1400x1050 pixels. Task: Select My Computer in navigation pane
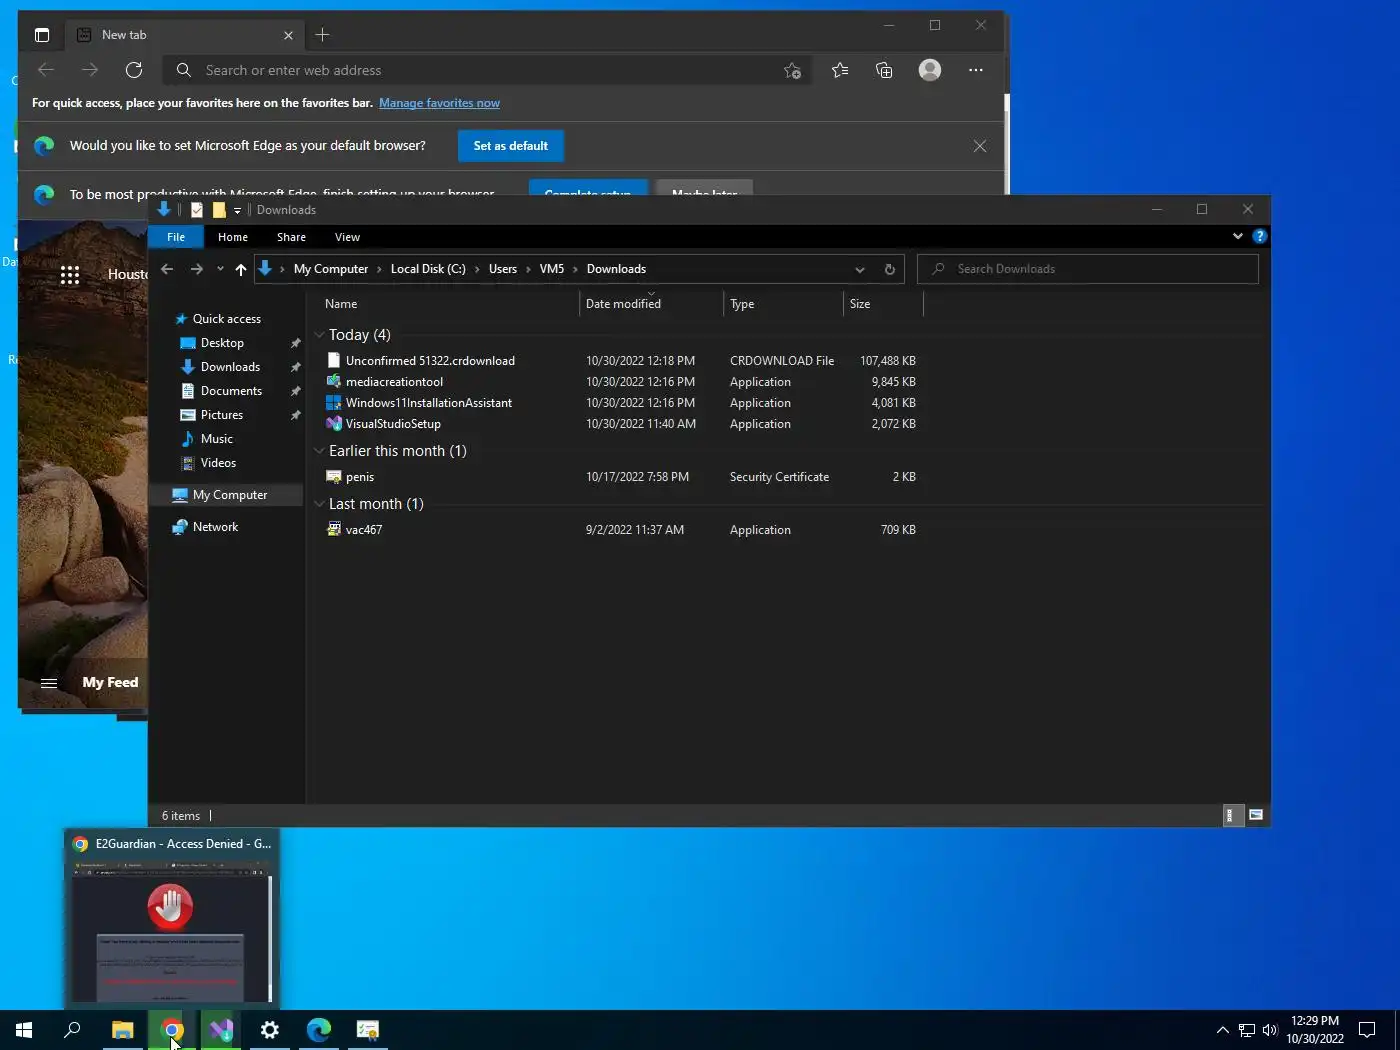click(x=230, y=495)
